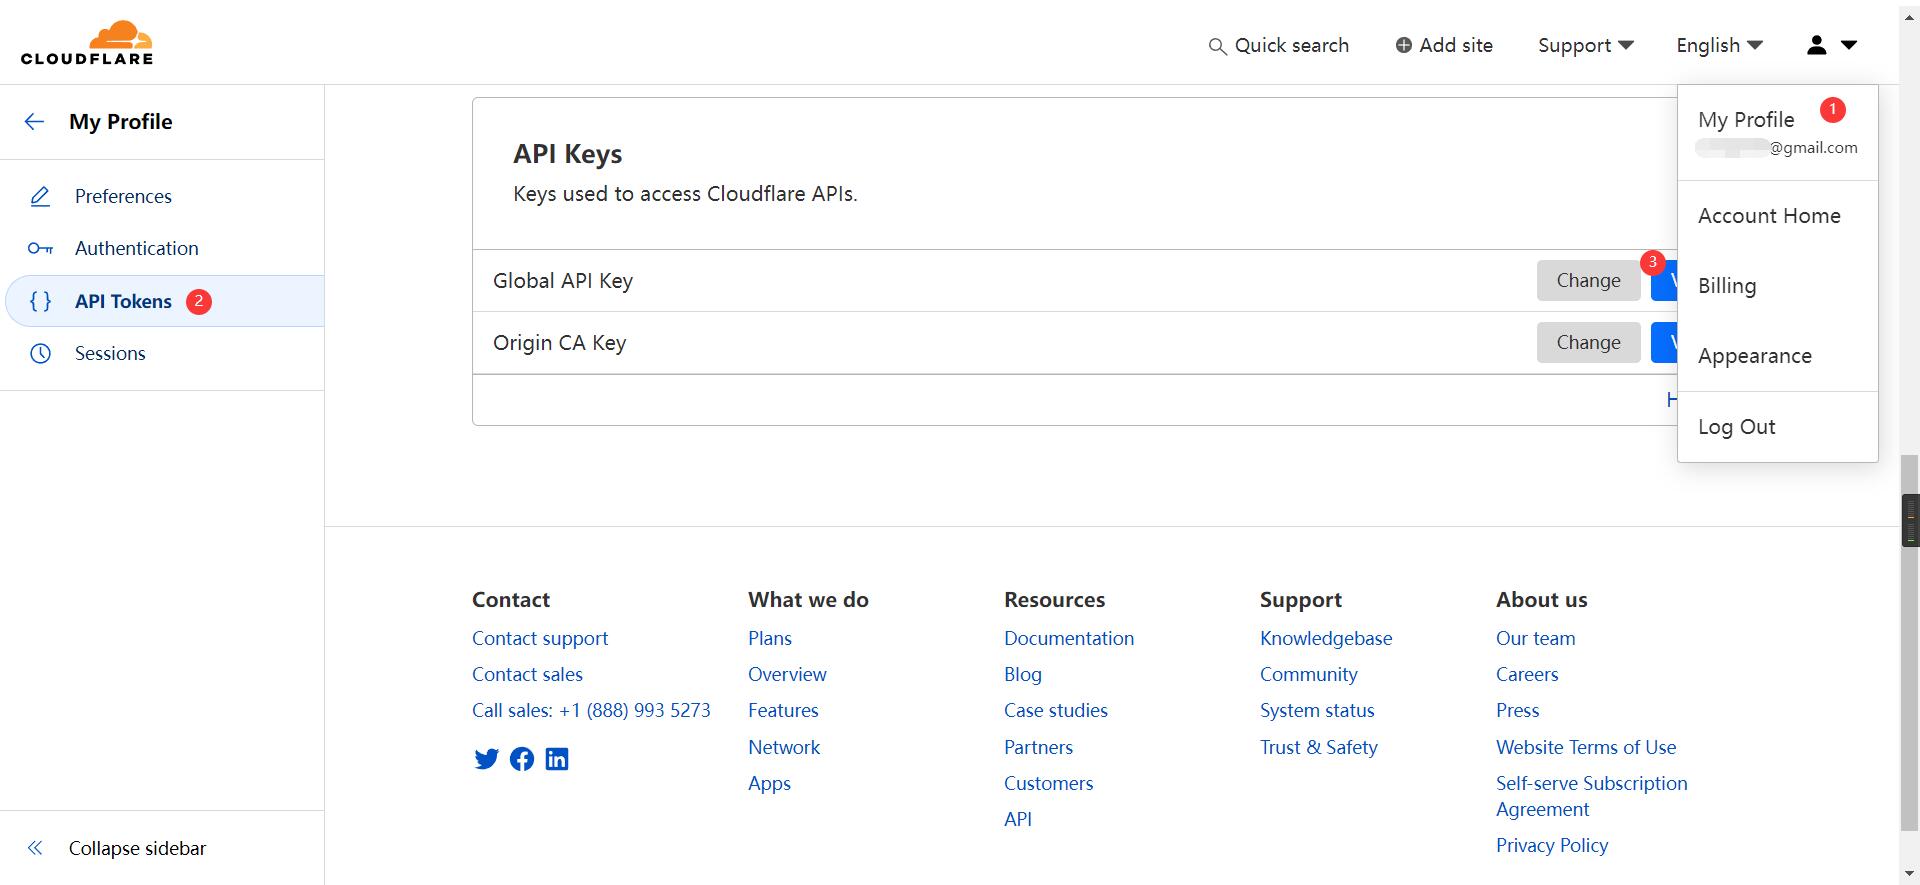Open the Support dropdown menu
Screen dimensions: 1920x885
click(x=1585, y=45)
